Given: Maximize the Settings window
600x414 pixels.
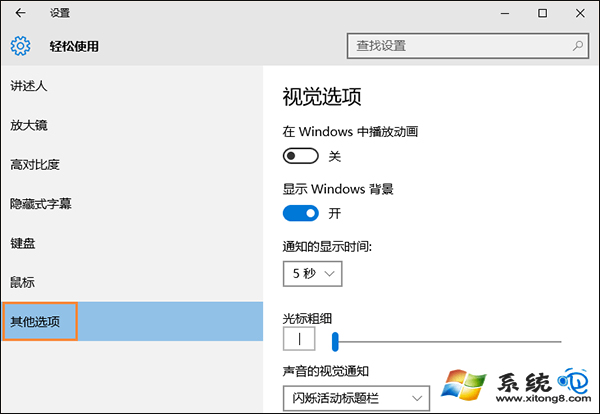Looking at the screenshot, I should click(x=542, y=13).
